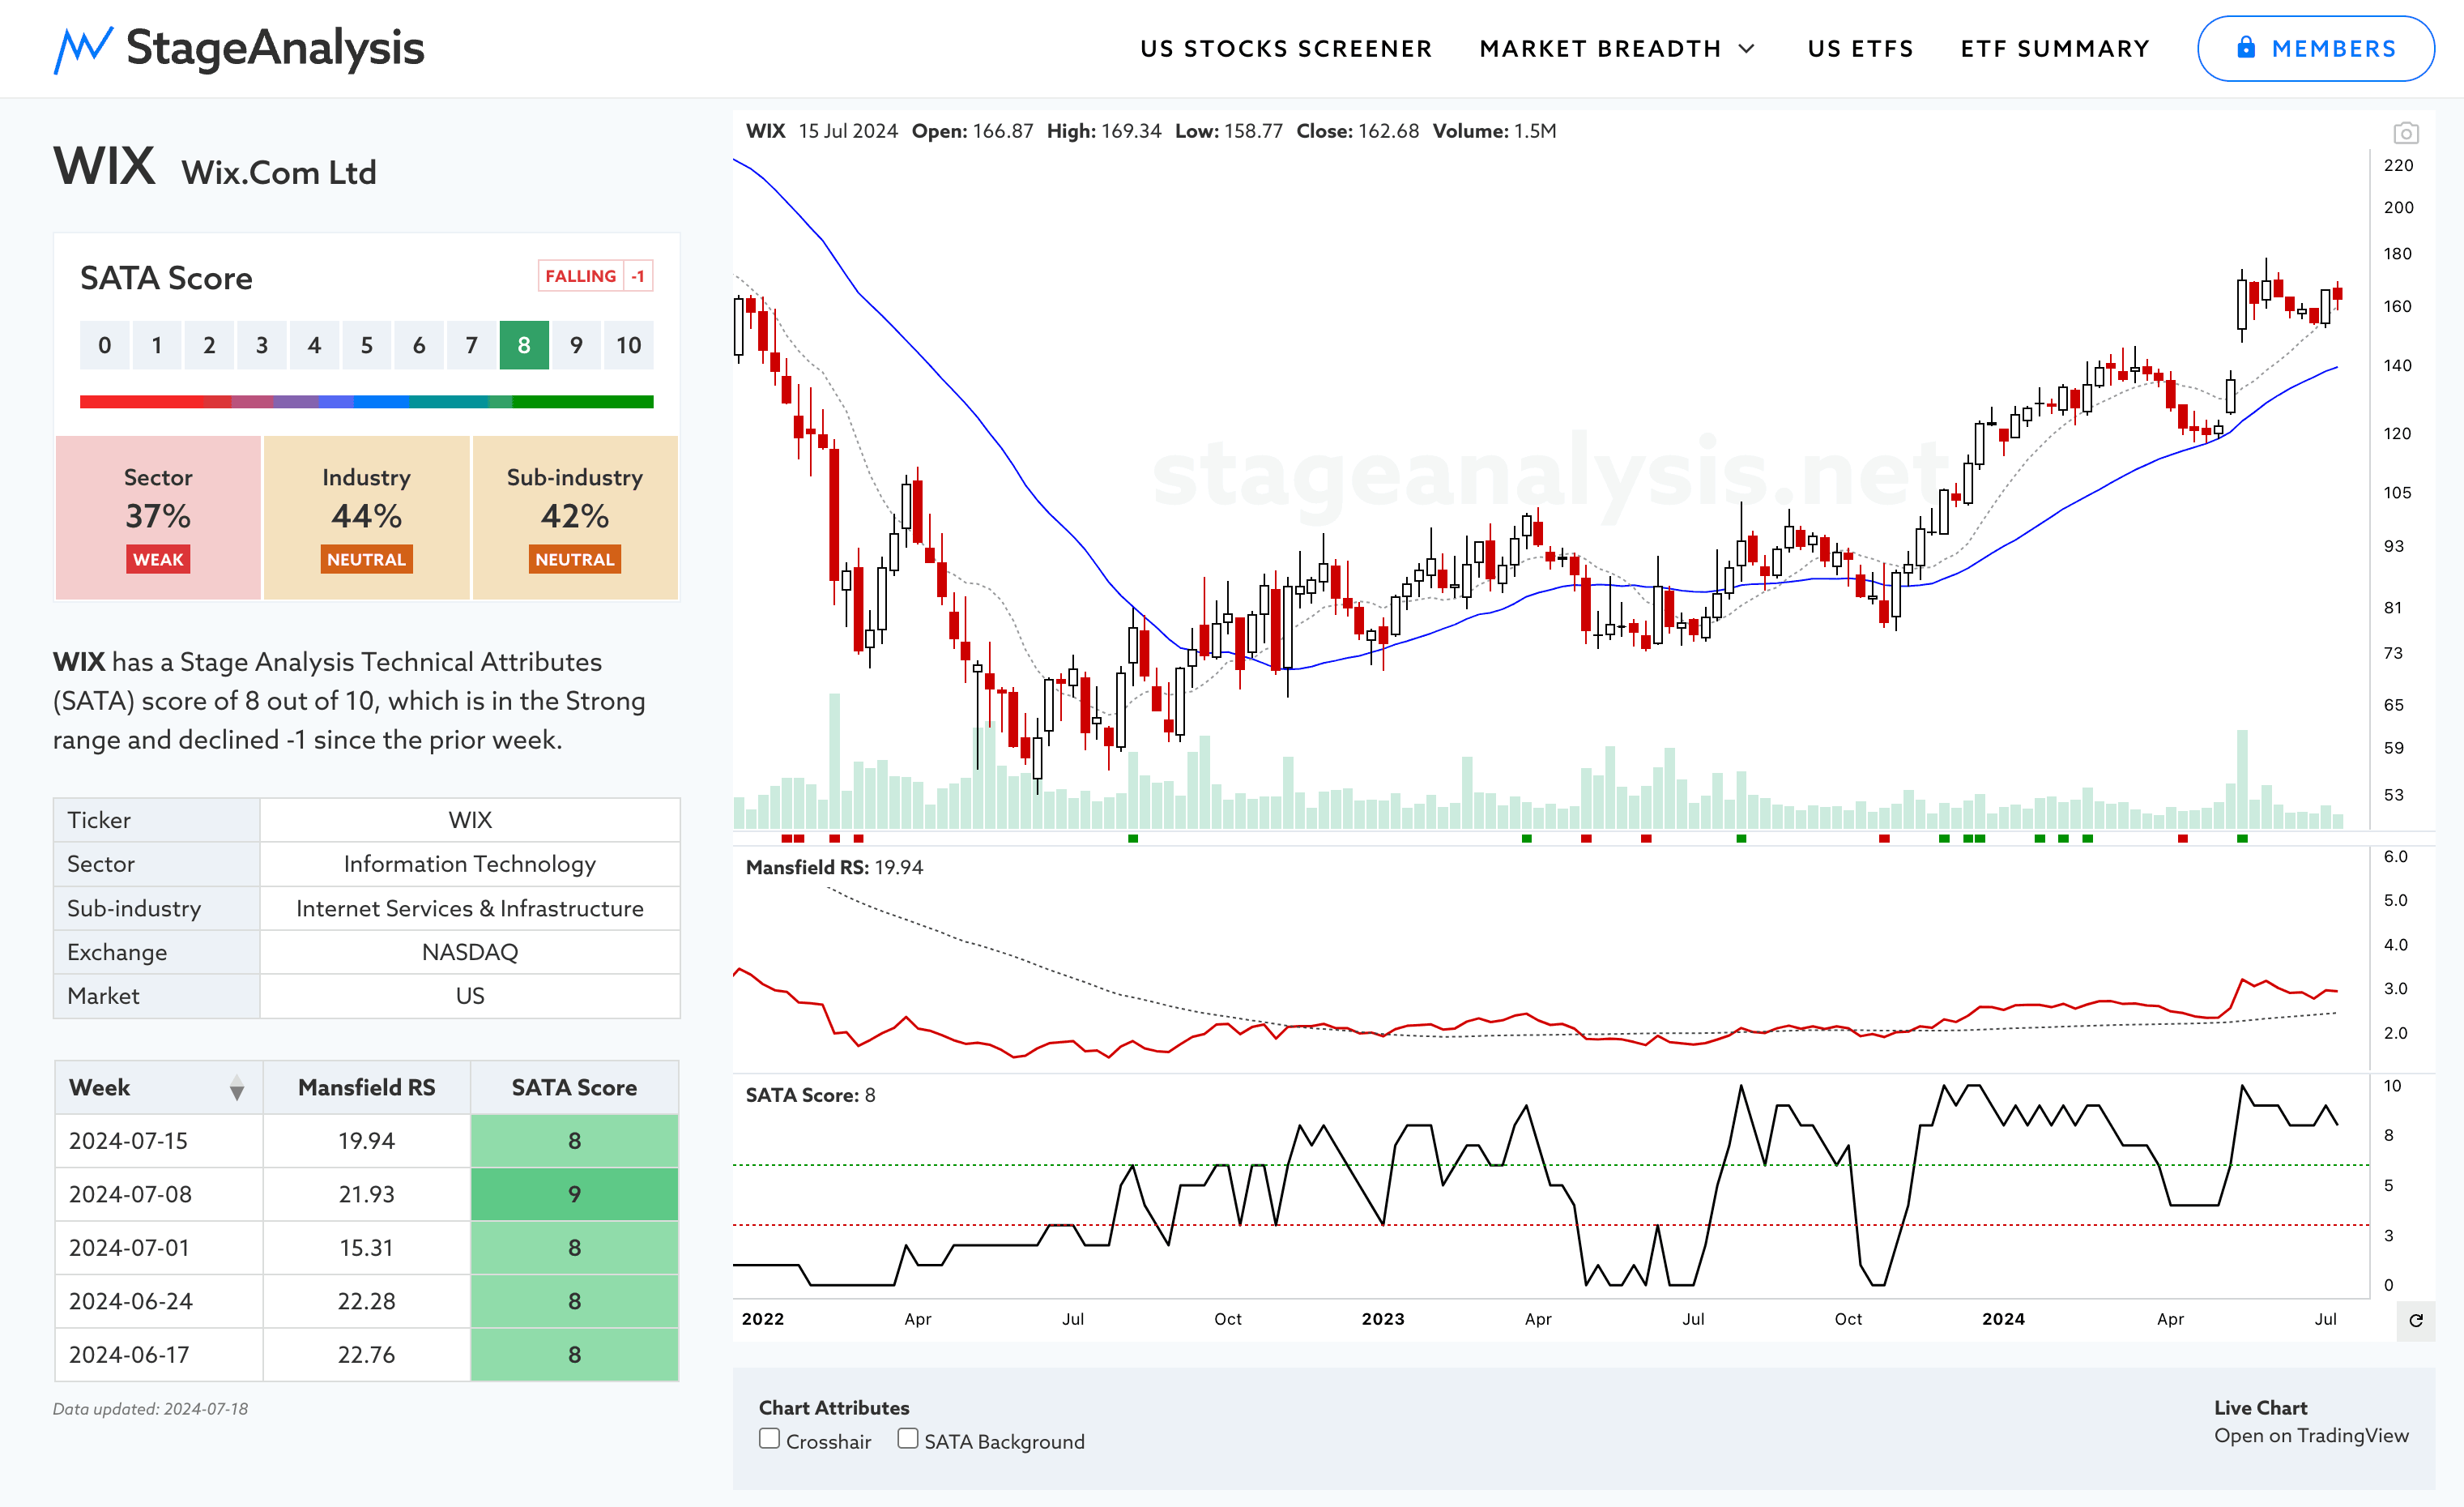
Task: Click Information Technology sector value
Action: point(470,864)
